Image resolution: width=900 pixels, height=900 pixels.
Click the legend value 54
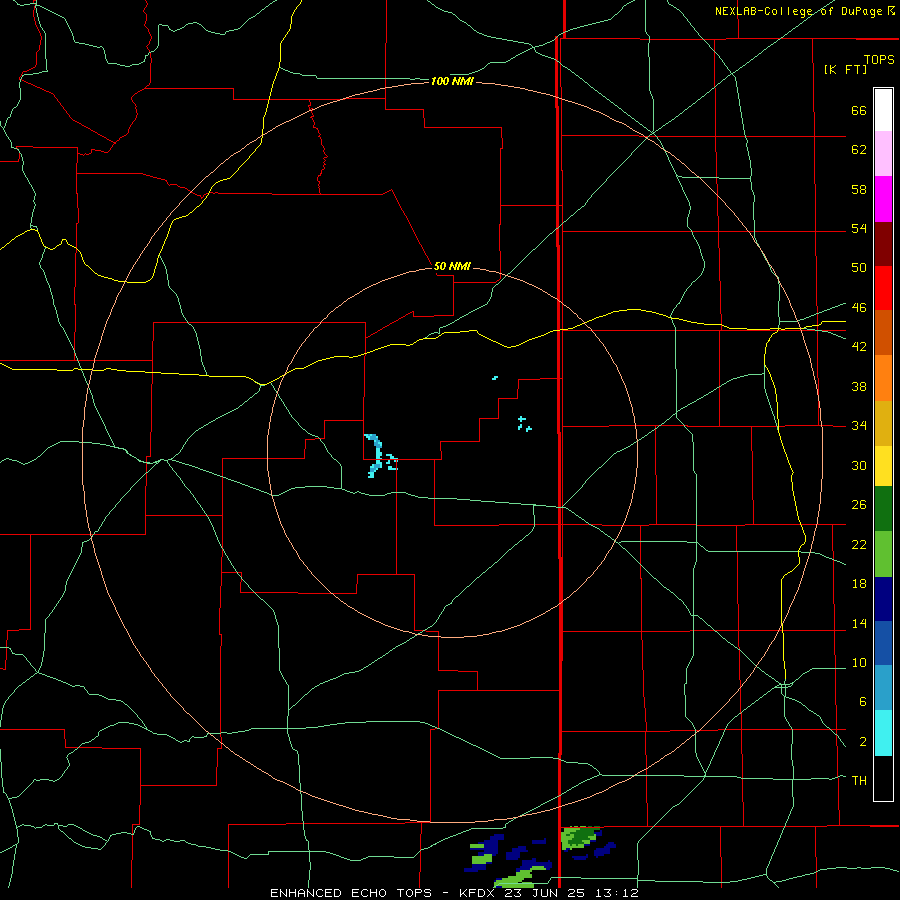[859, 228]
